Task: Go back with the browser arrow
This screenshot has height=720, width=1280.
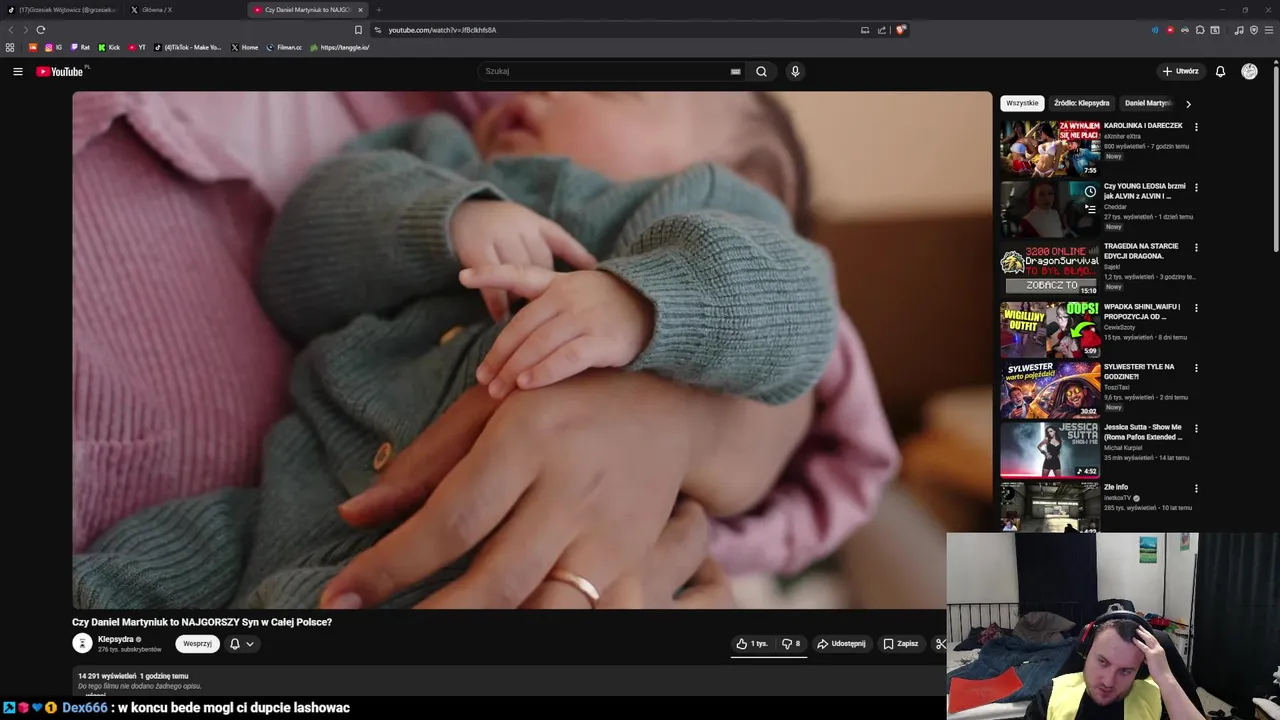Action: pos(11,30)
